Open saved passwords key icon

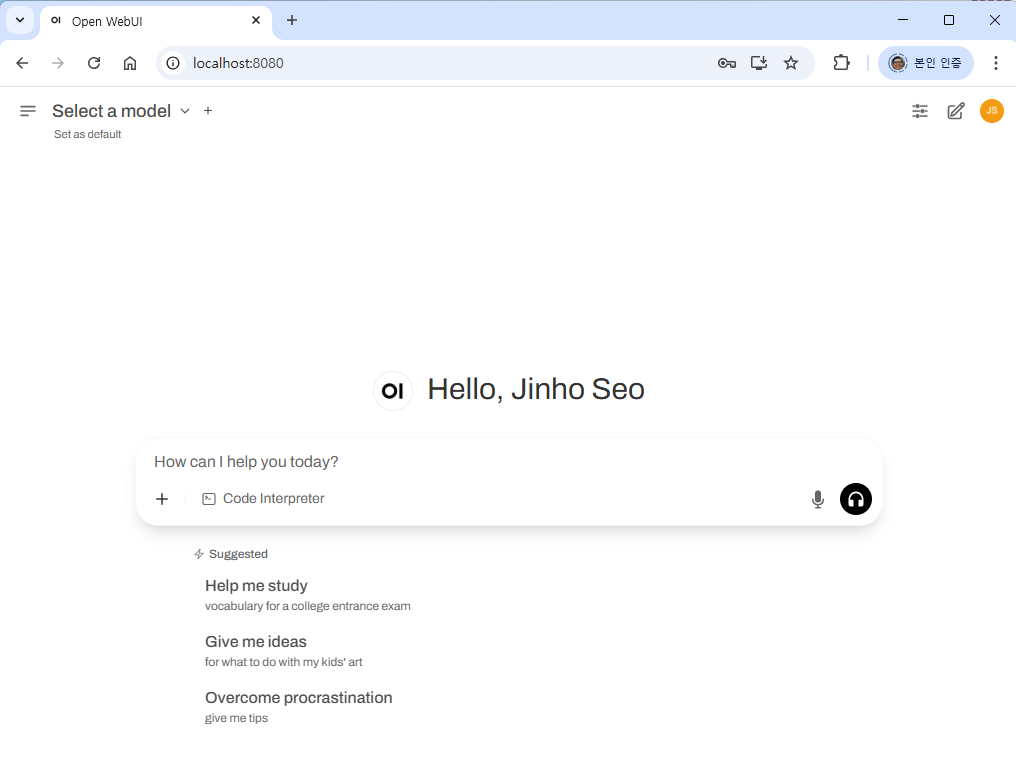tap(726, 63)
